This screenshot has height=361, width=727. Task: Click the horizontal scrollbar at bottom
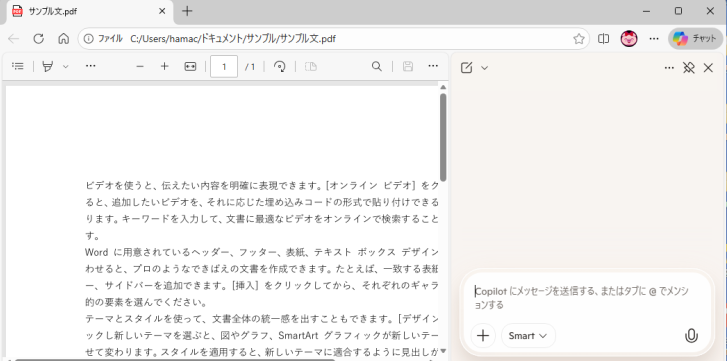pos(174,360)
